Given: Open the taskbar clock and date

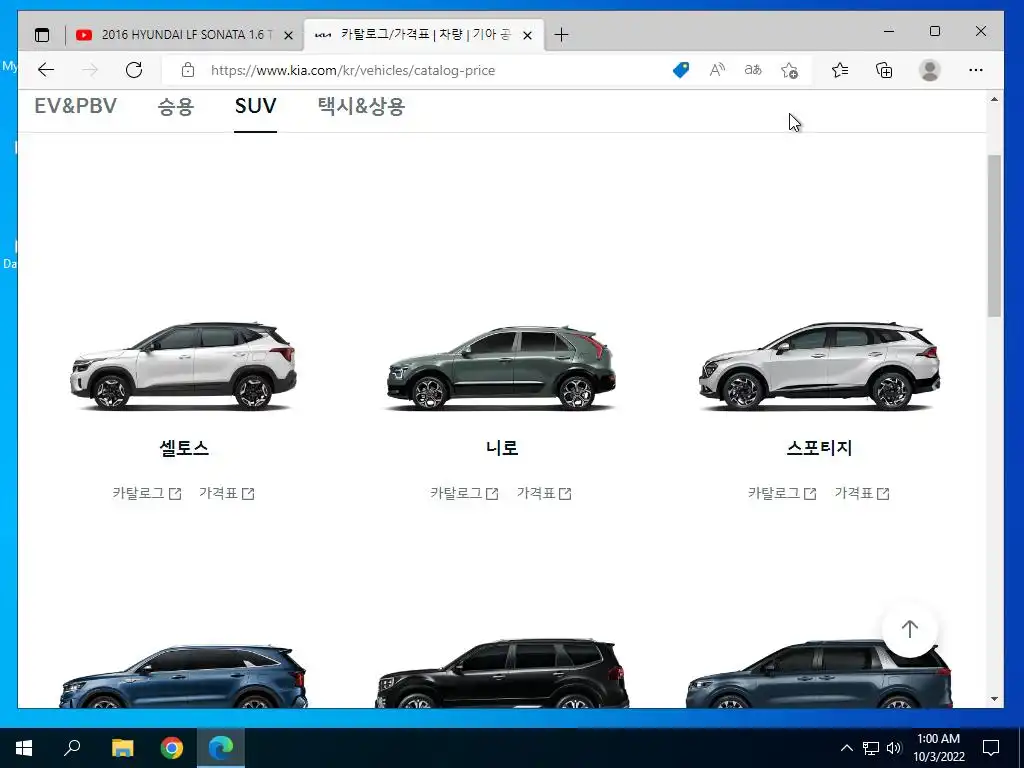Looking at the screenshot, I should [x=938, y=748].
